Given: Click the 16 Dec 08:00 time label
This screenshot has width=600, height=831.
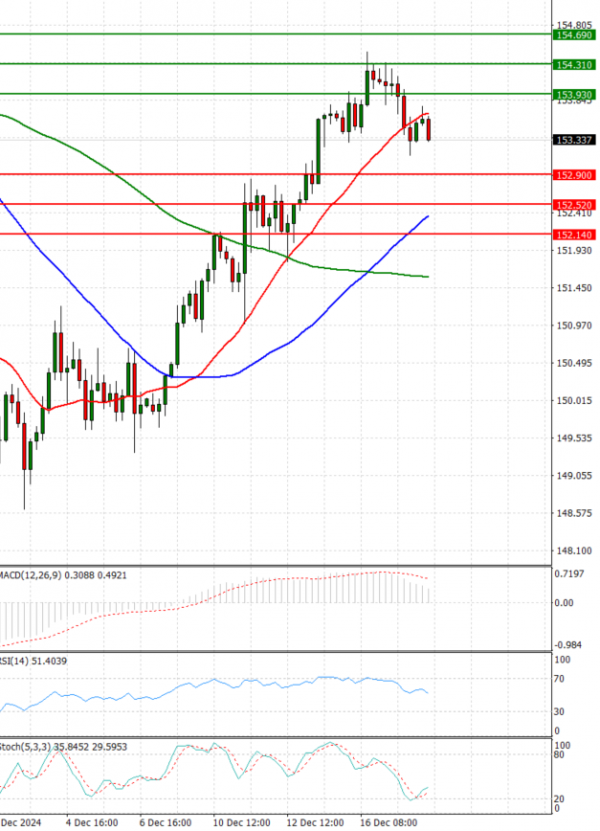Looking at the screenshot, I should point(388,822).
